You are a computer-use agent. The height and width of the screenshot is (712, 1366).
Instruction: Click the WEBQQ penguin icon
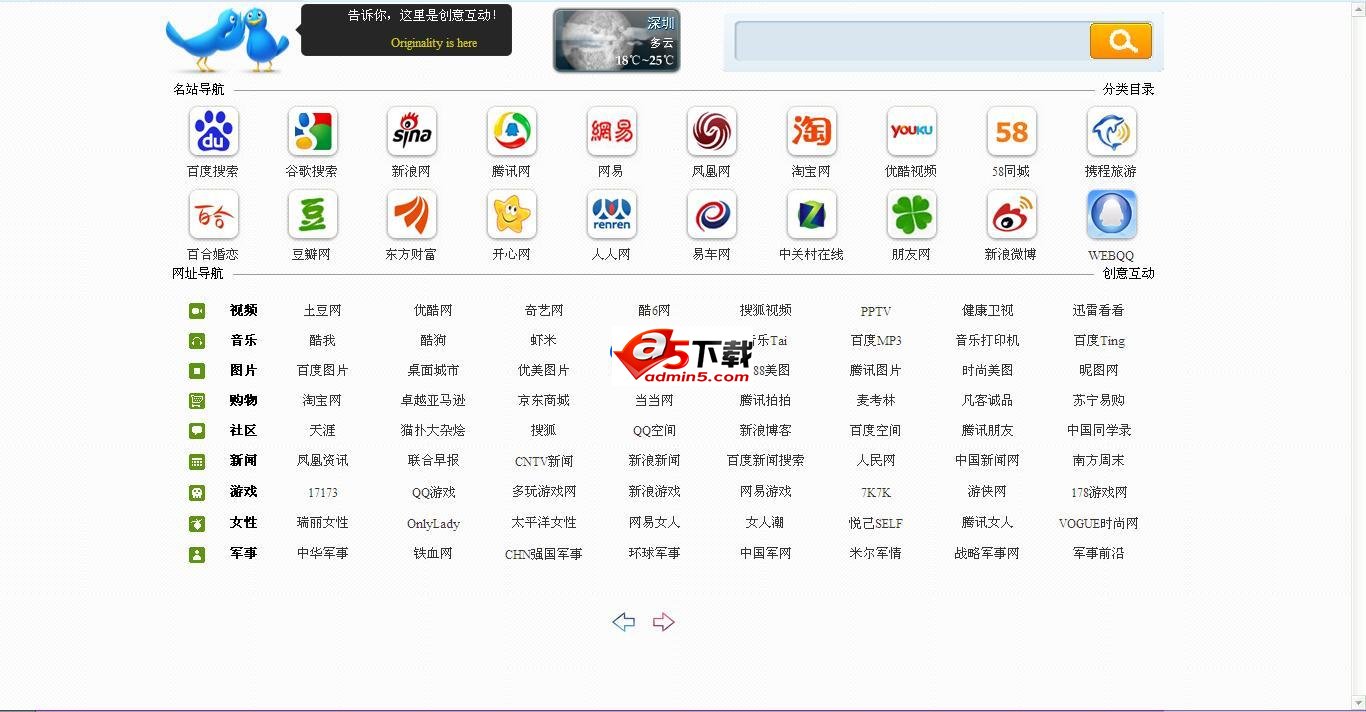pos(1111,215)
